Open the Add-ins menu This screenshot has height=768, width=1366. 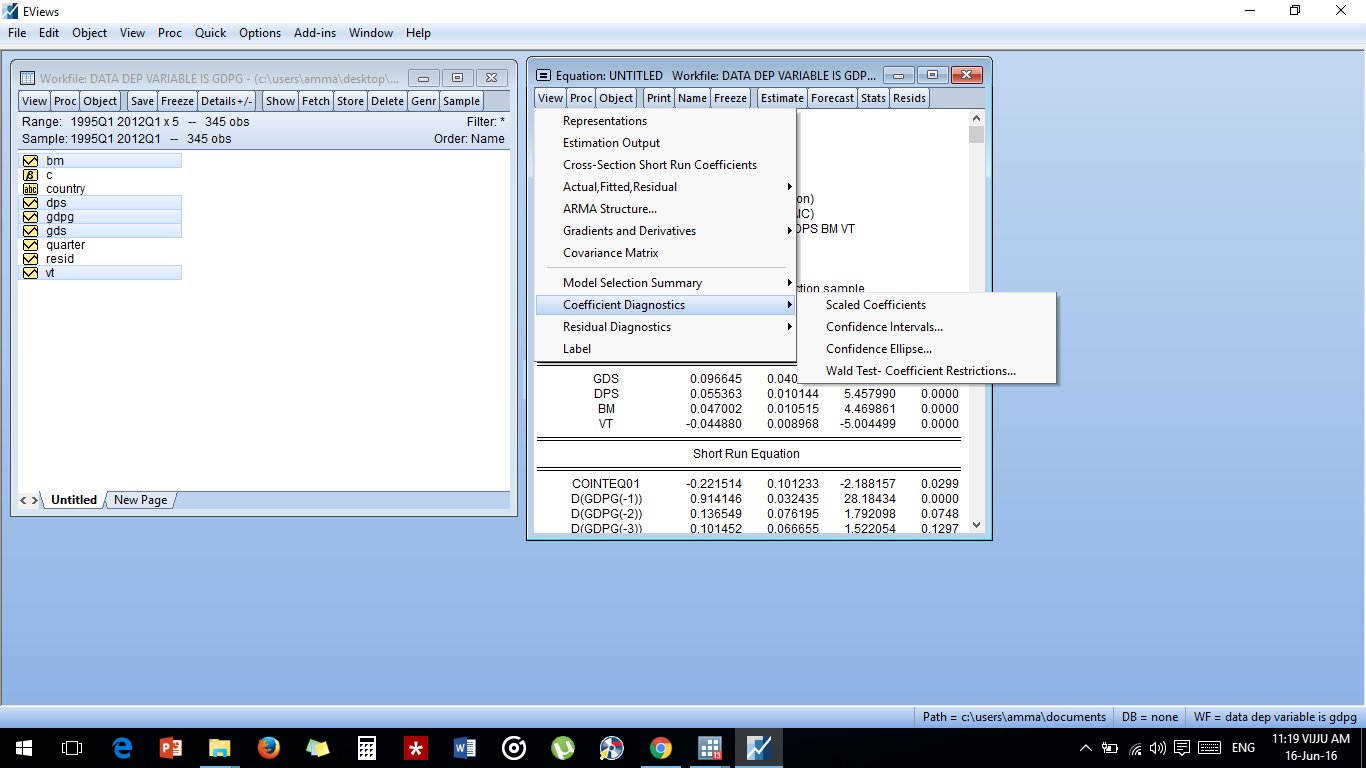pos(315,33)
